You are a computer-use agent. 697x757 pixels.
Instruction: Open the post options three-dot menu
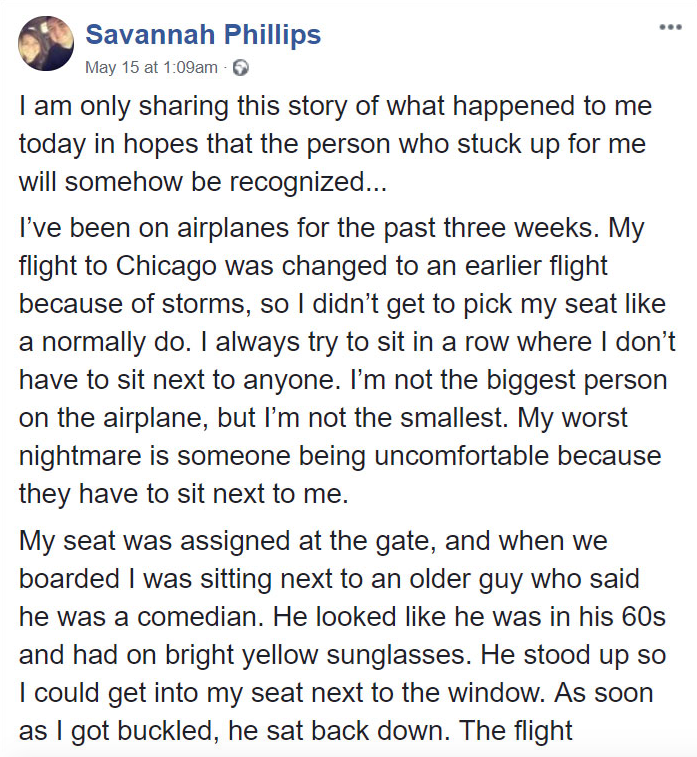(669, 26)
